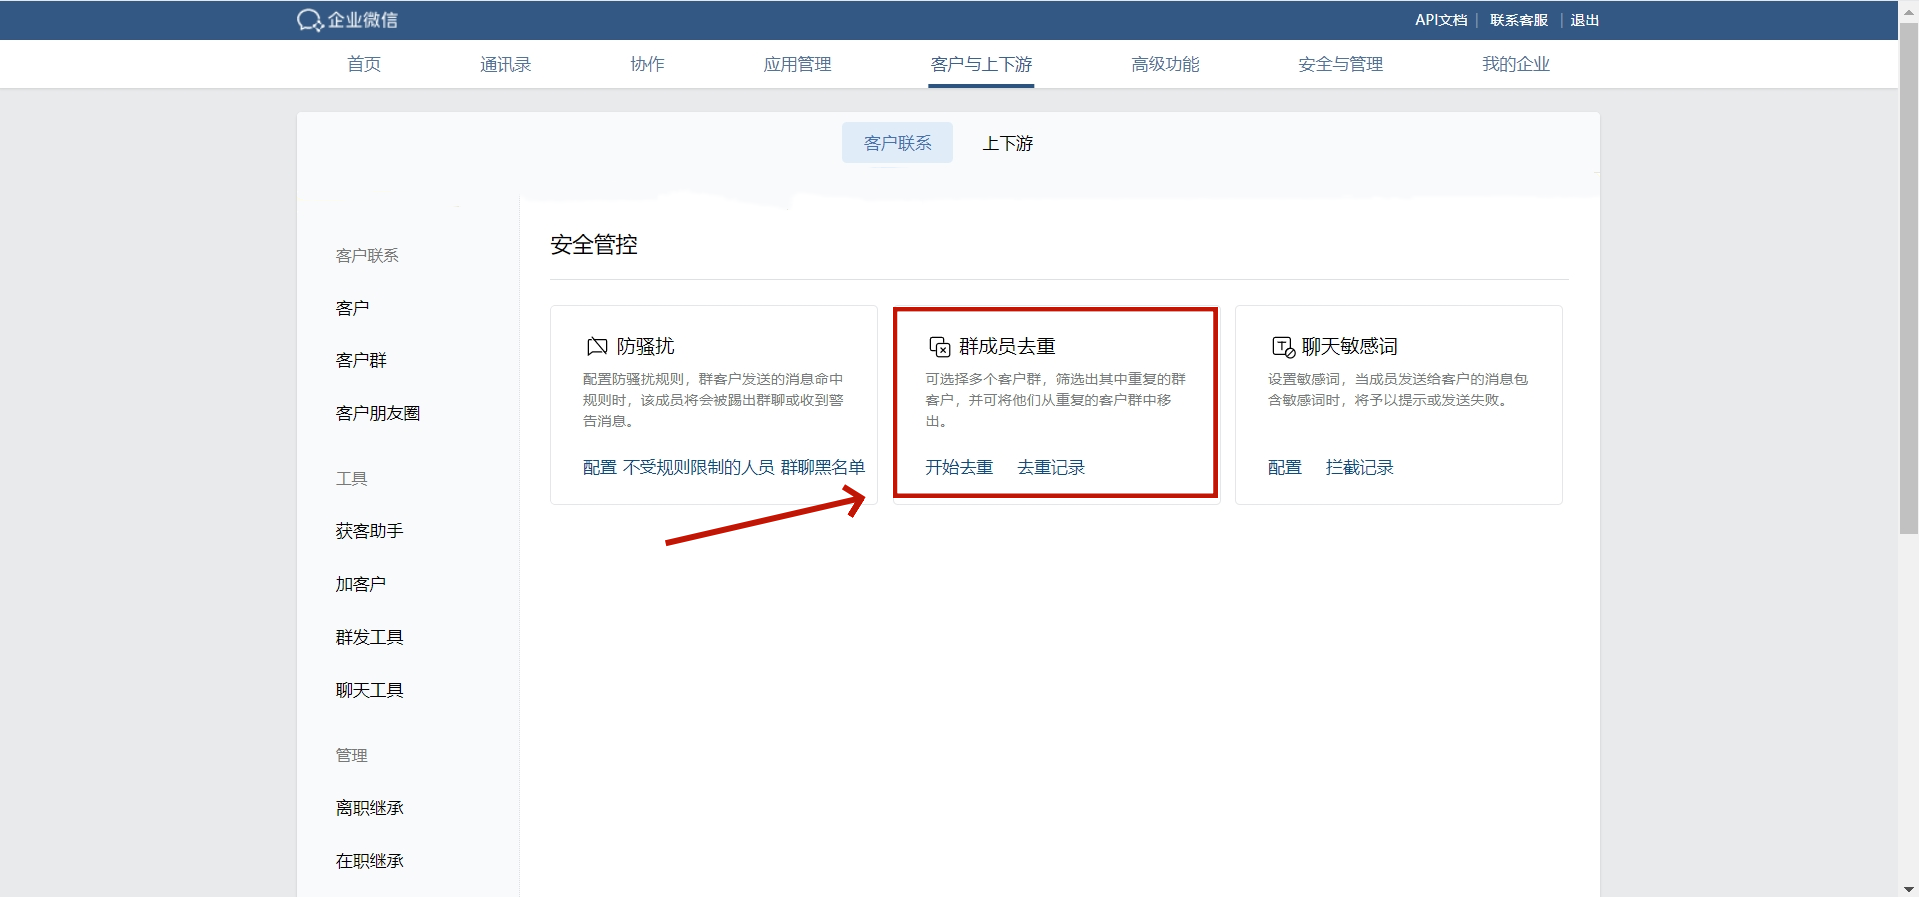The width and height of the screenshot is (1919, 897).
Task: Click the 防骚扰 card icon
Action: (597, 346)
